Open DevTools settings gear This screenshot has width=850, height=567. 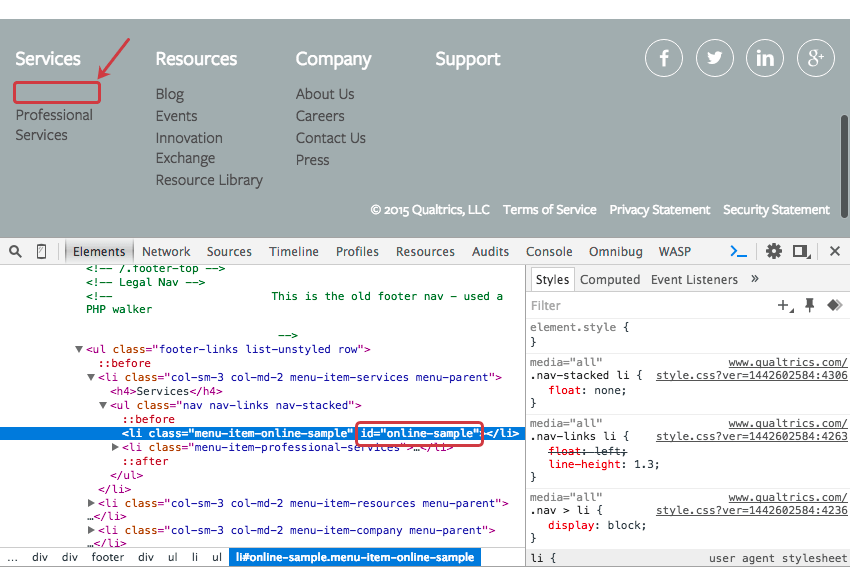tap(773, 251)
